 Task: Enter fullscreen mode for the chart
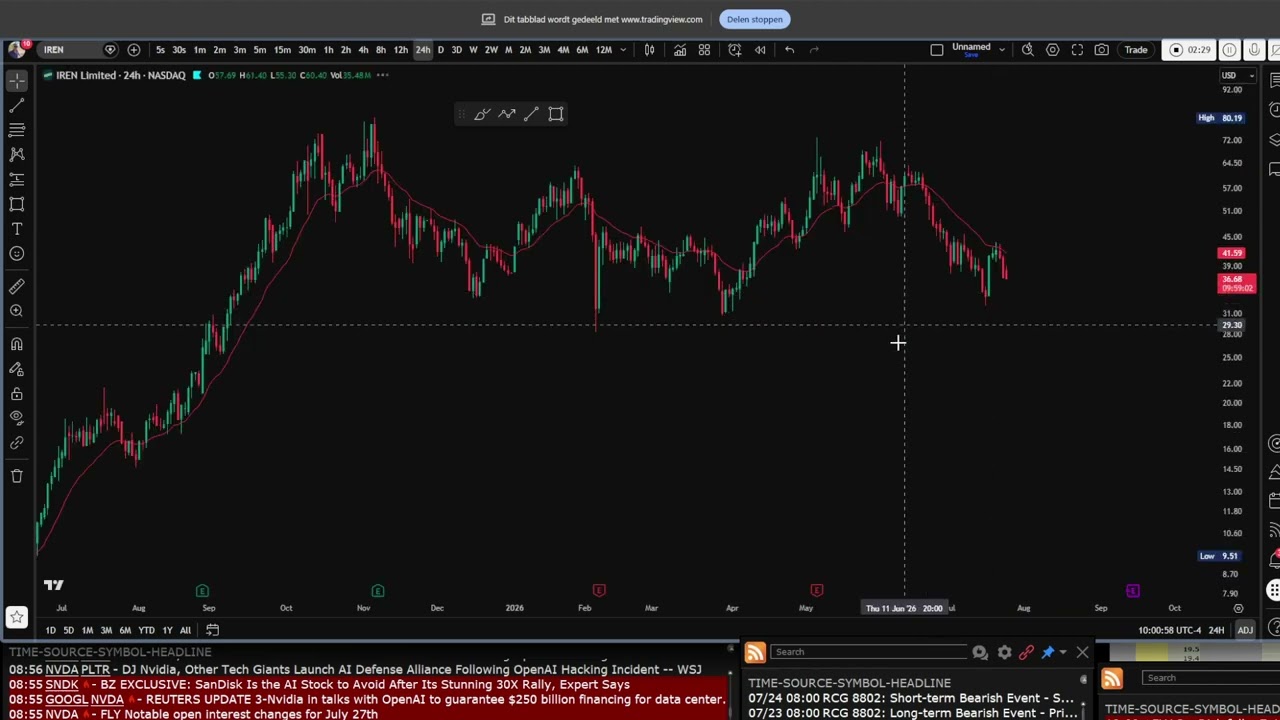click(x=1077, y=50)
